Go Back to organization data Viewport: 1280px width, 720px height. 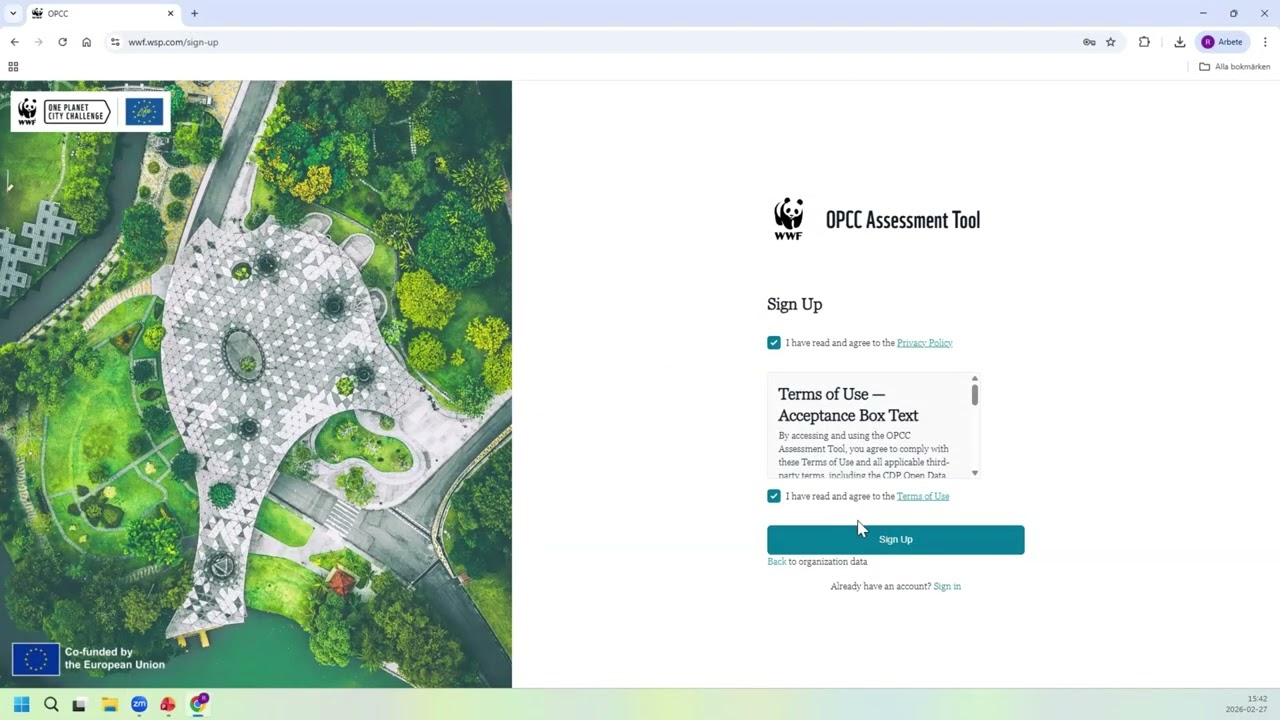point(776,562)
